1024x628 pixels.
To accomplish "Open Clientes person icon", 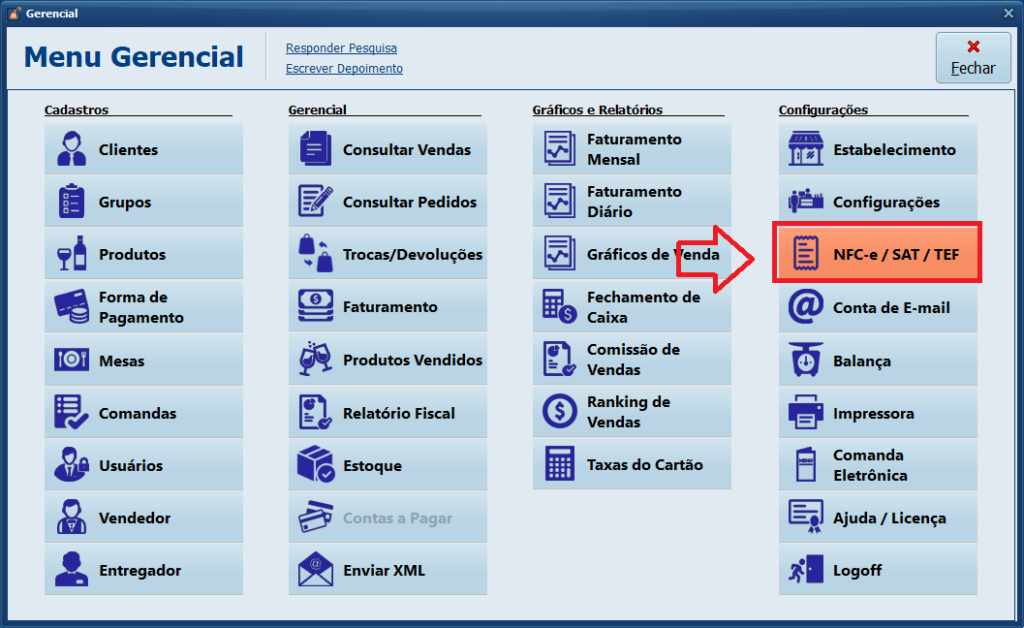I will coord(71,149).
